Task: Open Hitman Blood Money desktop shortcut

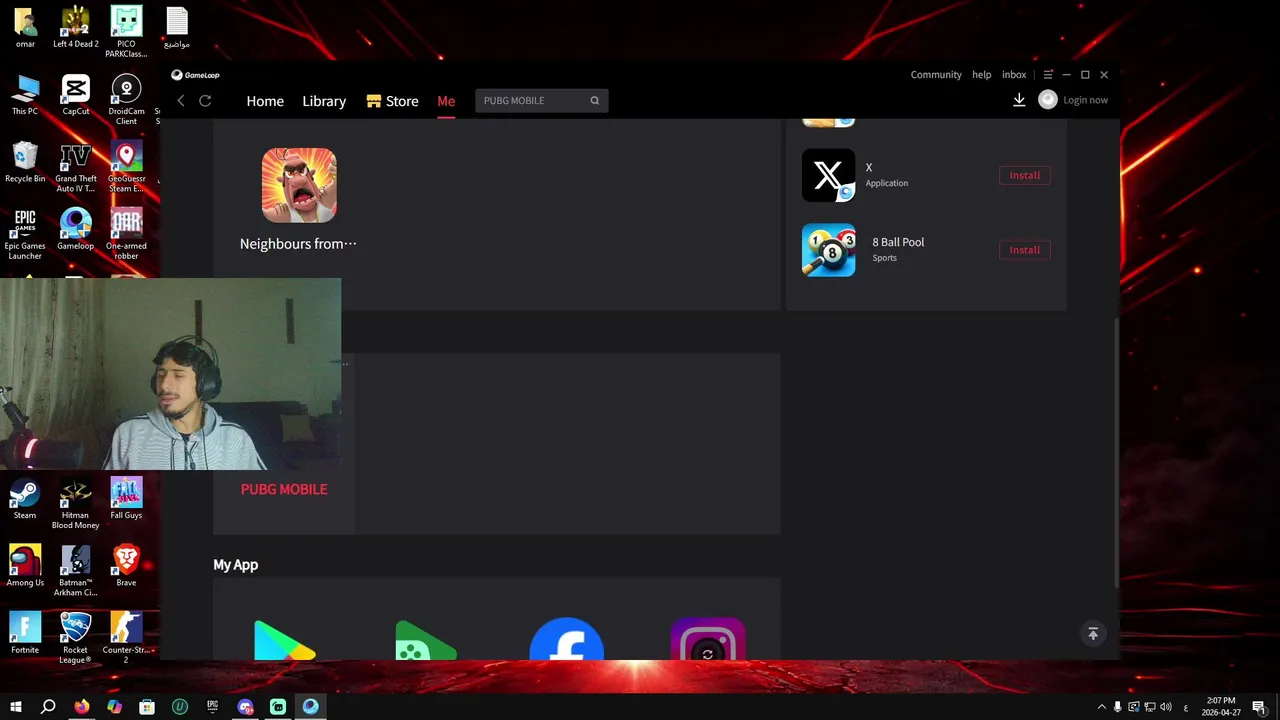Action: point(75,503)
